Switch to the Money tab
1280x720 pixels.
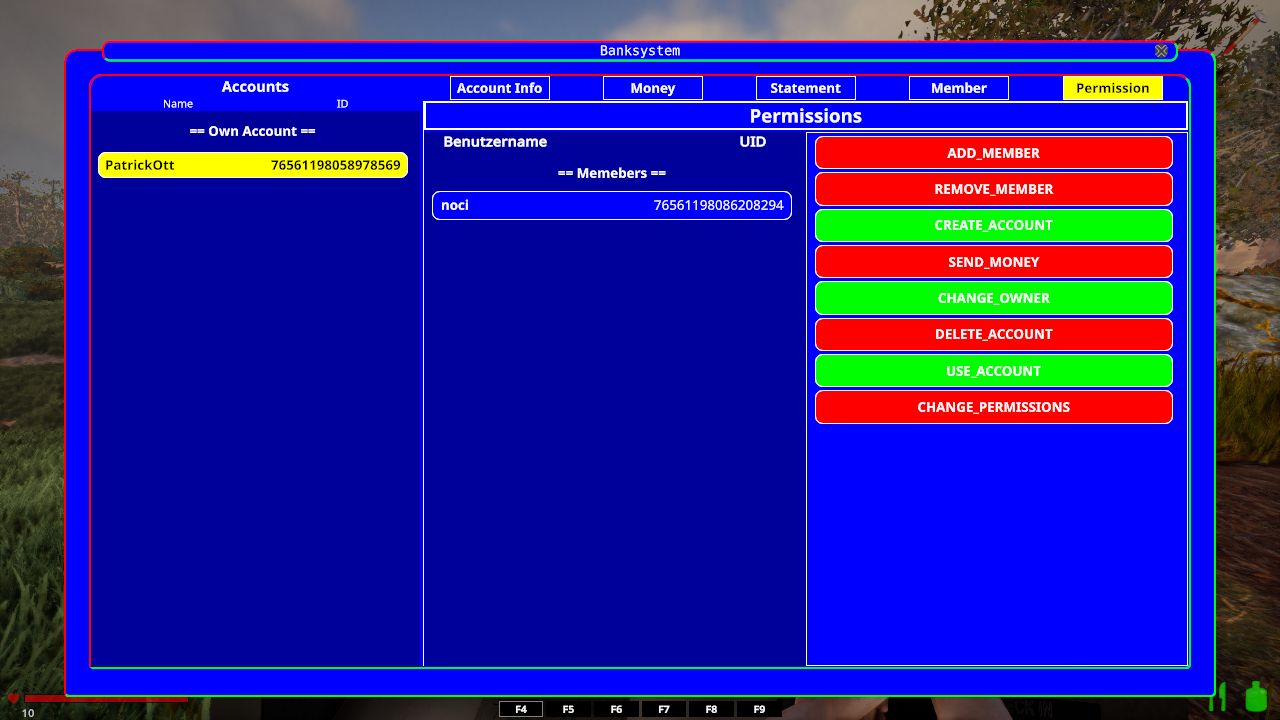[652, 88]
